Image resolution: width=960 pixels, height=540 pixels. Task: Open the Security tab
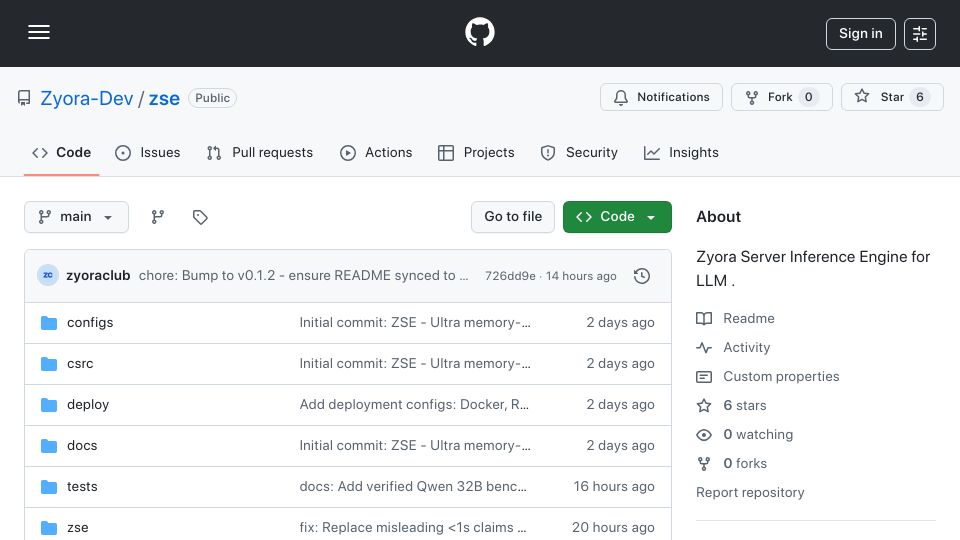(x=579, y=152)
